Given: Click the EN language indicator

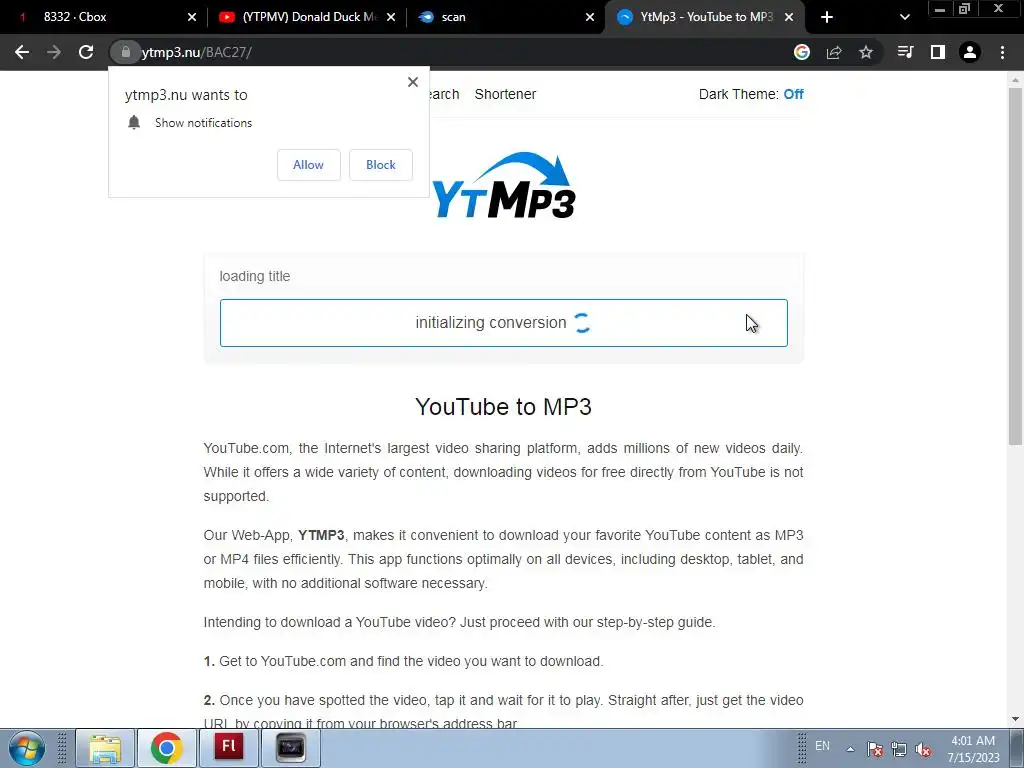Looking at the screenshot, I should 822,746.
